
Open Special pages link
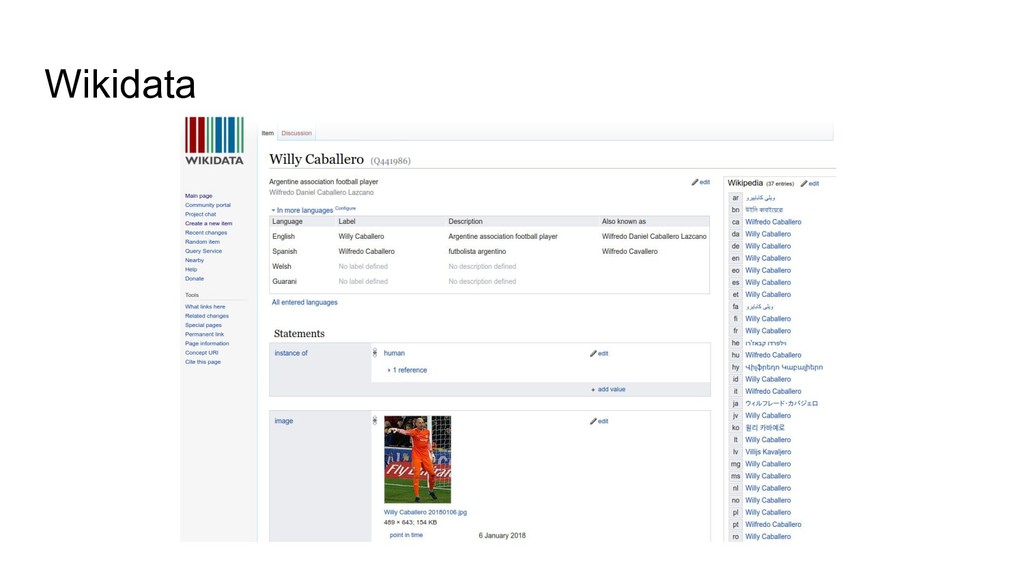pyautogui.click(x=203, y=325)
